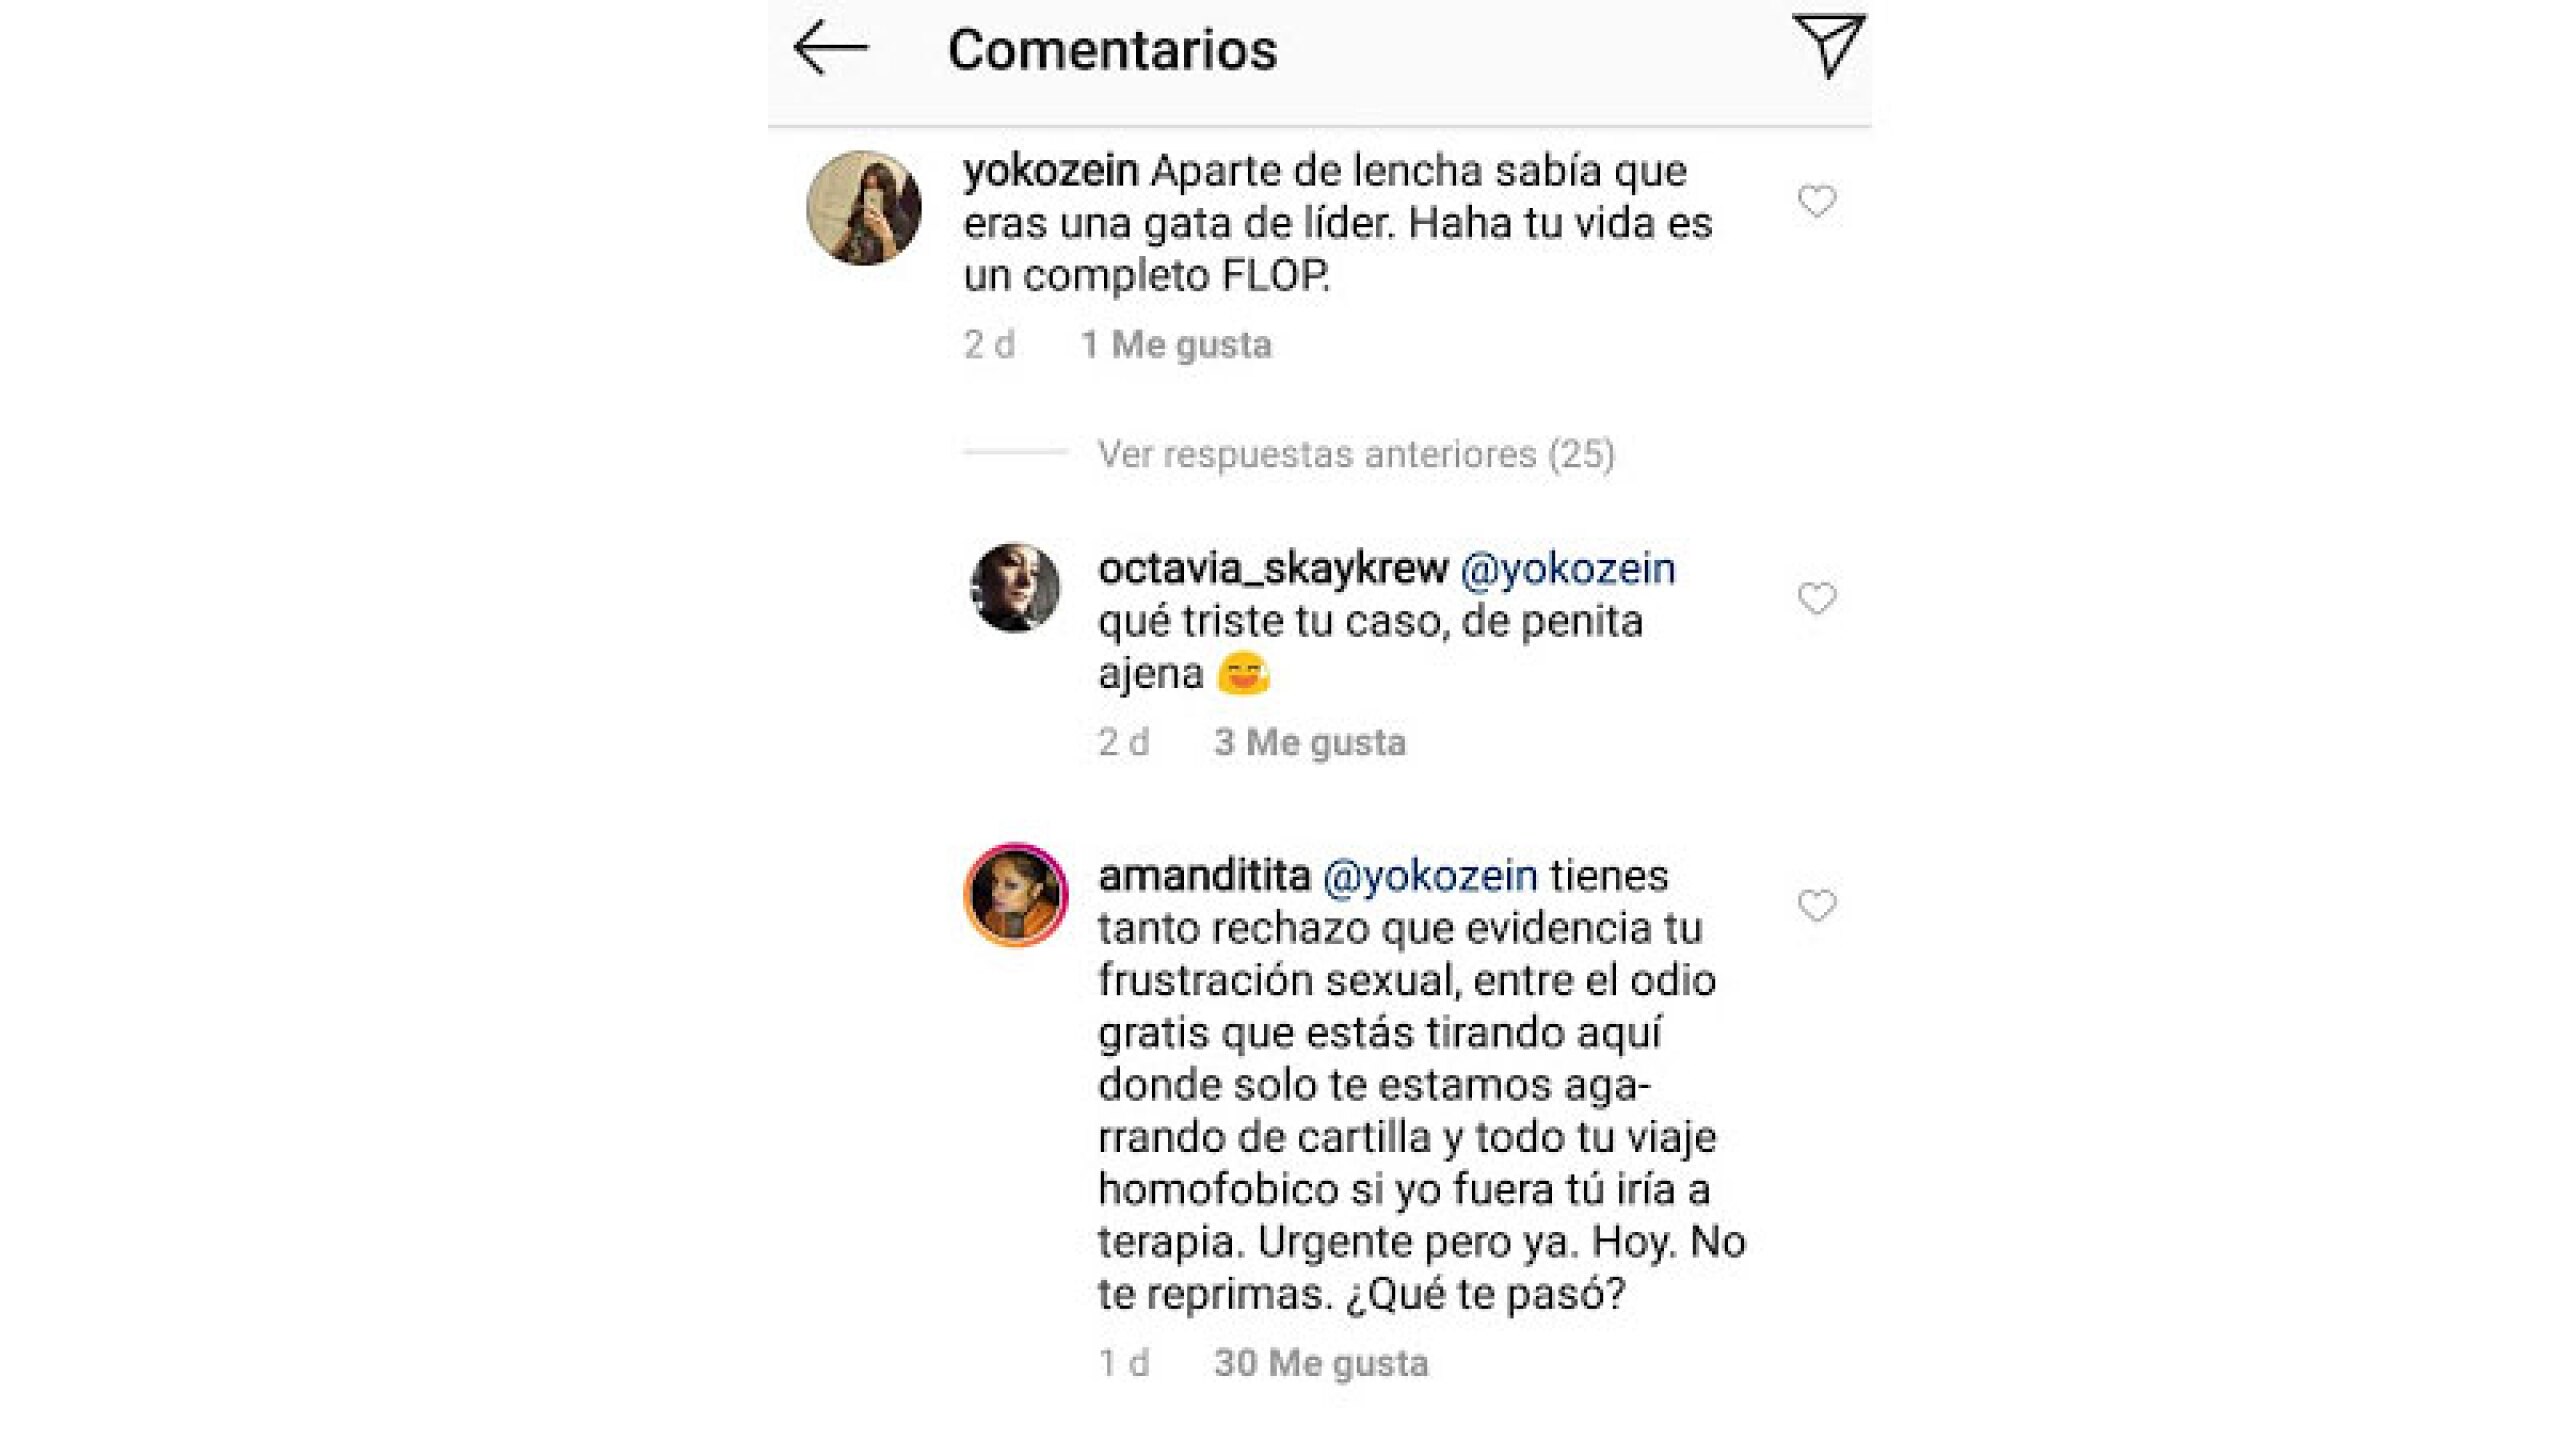View likes on '30 Me gusta'
Screen dimensions: 2560x1440
1320,1363
